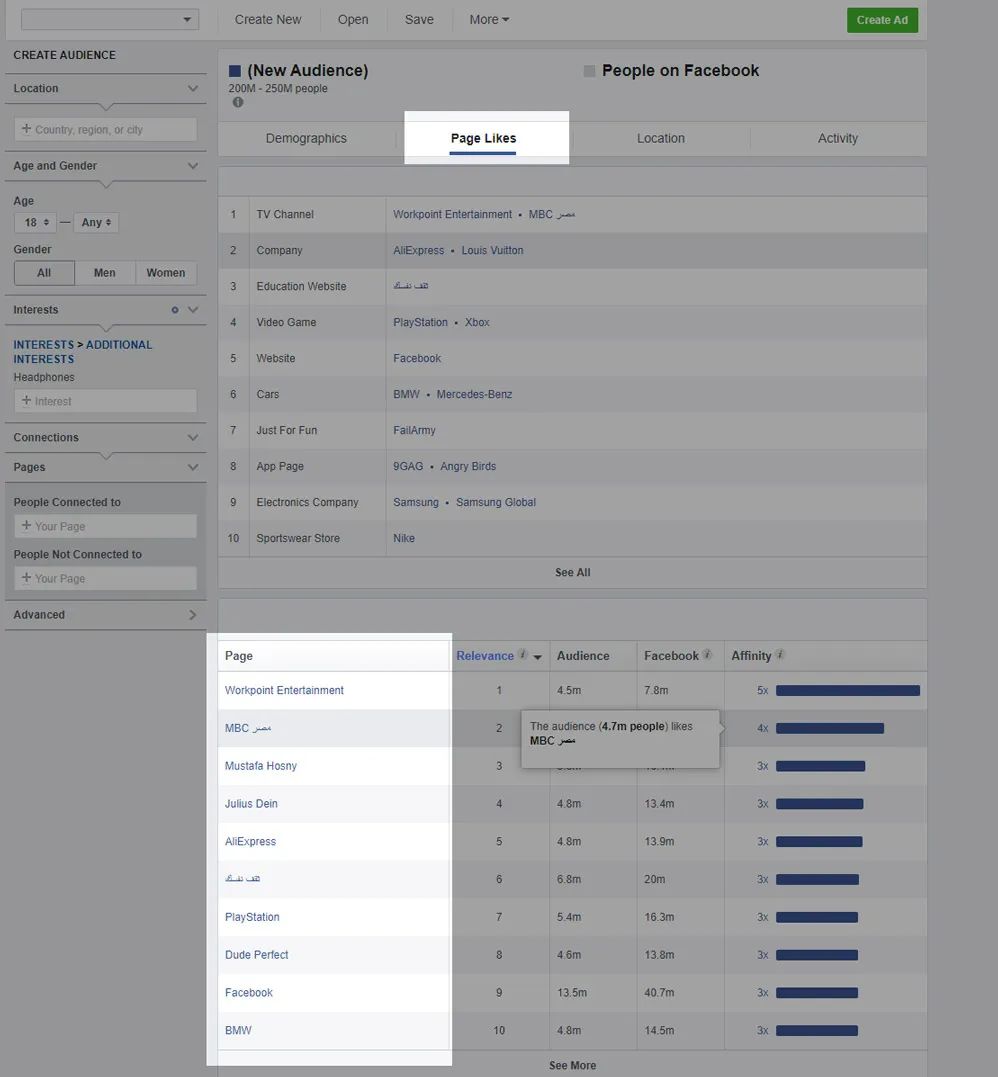Click the Relevance column info icon
The image size is (998, 1077).
[x=523, y=655]
